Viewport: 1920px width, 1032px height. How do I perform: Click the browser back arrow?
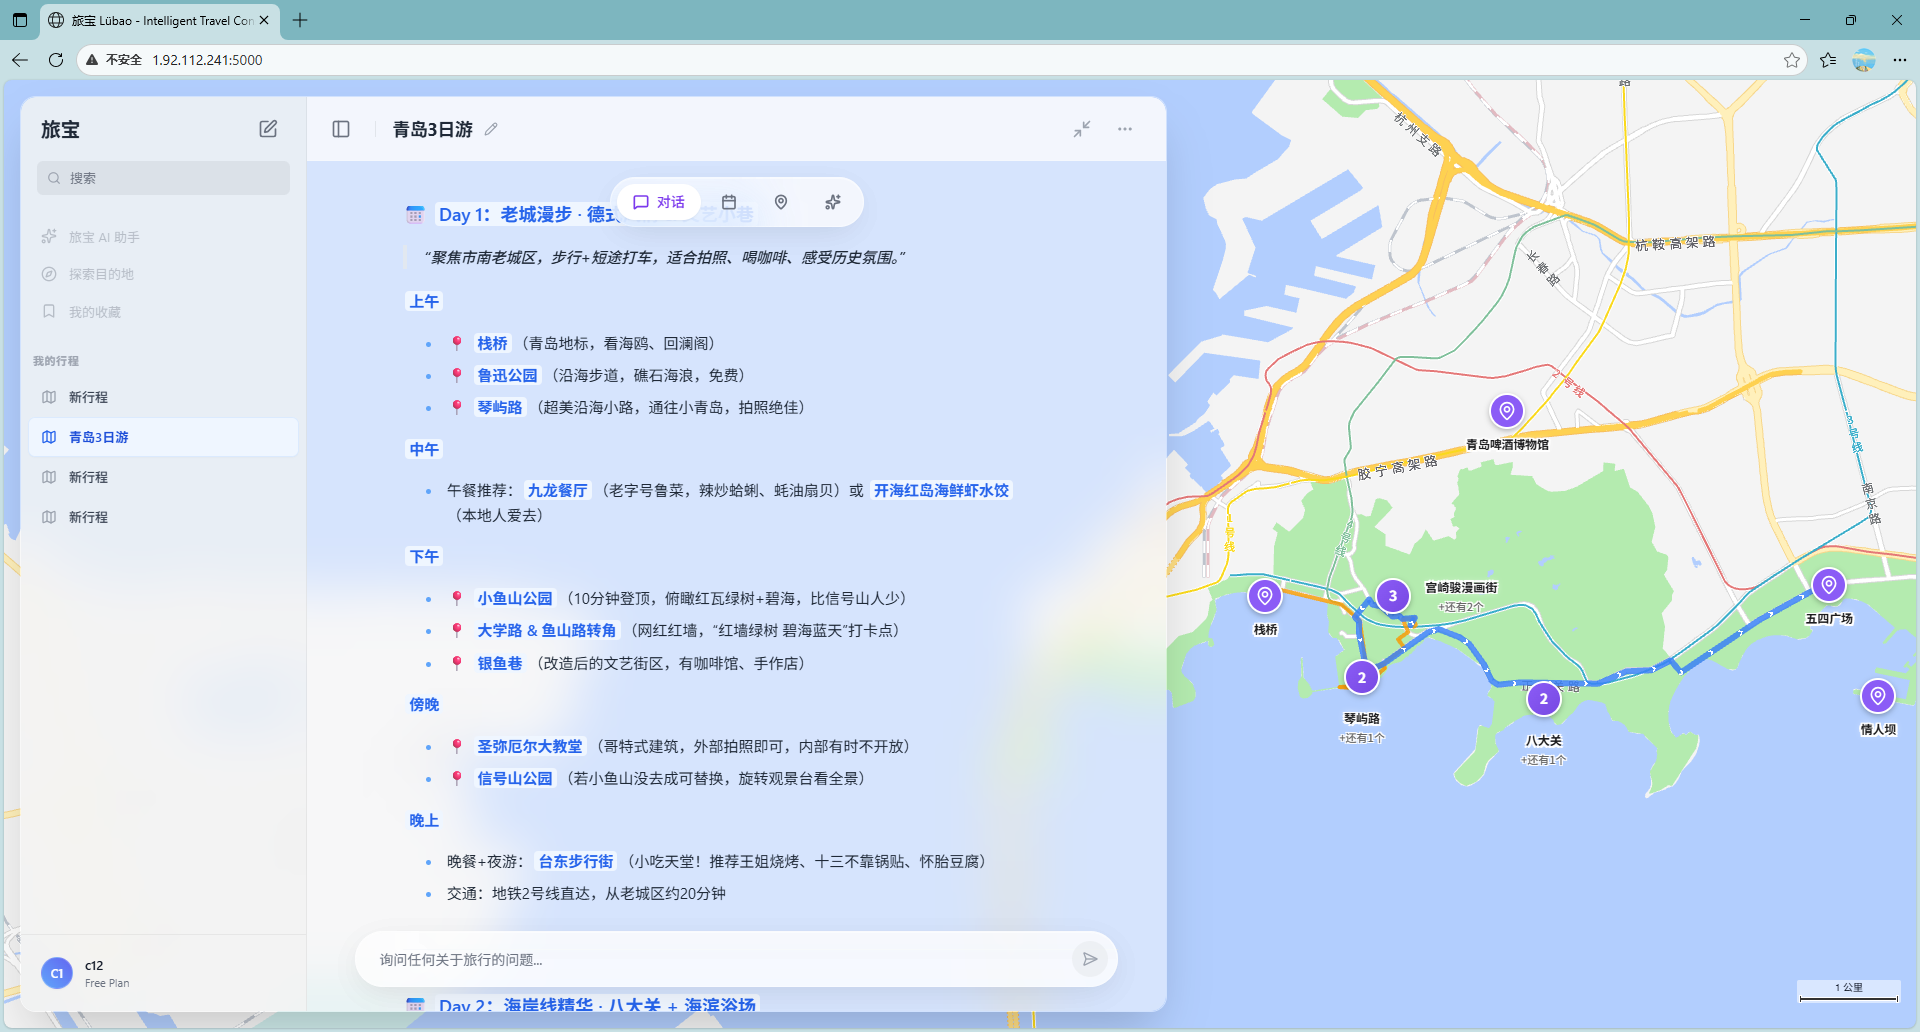[x=20, y=60]
